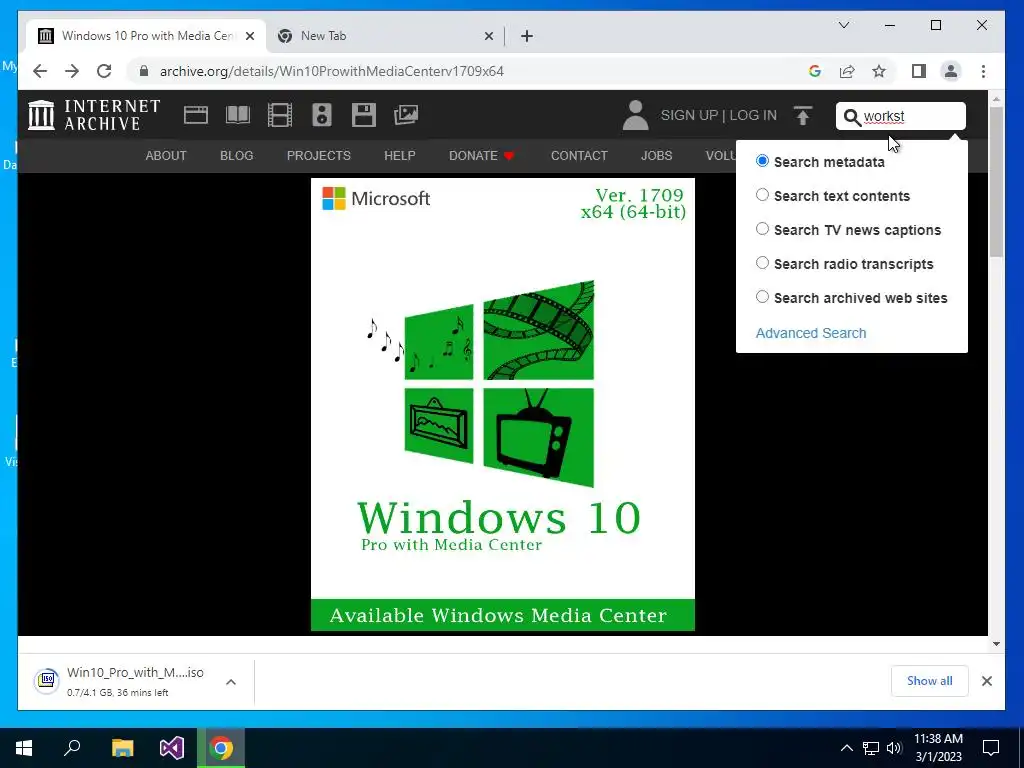Image resolution: width=1024 pixels, height=768 pixels.
Task: Close the Windows 10 Pro tab
Action: (250, 36)
